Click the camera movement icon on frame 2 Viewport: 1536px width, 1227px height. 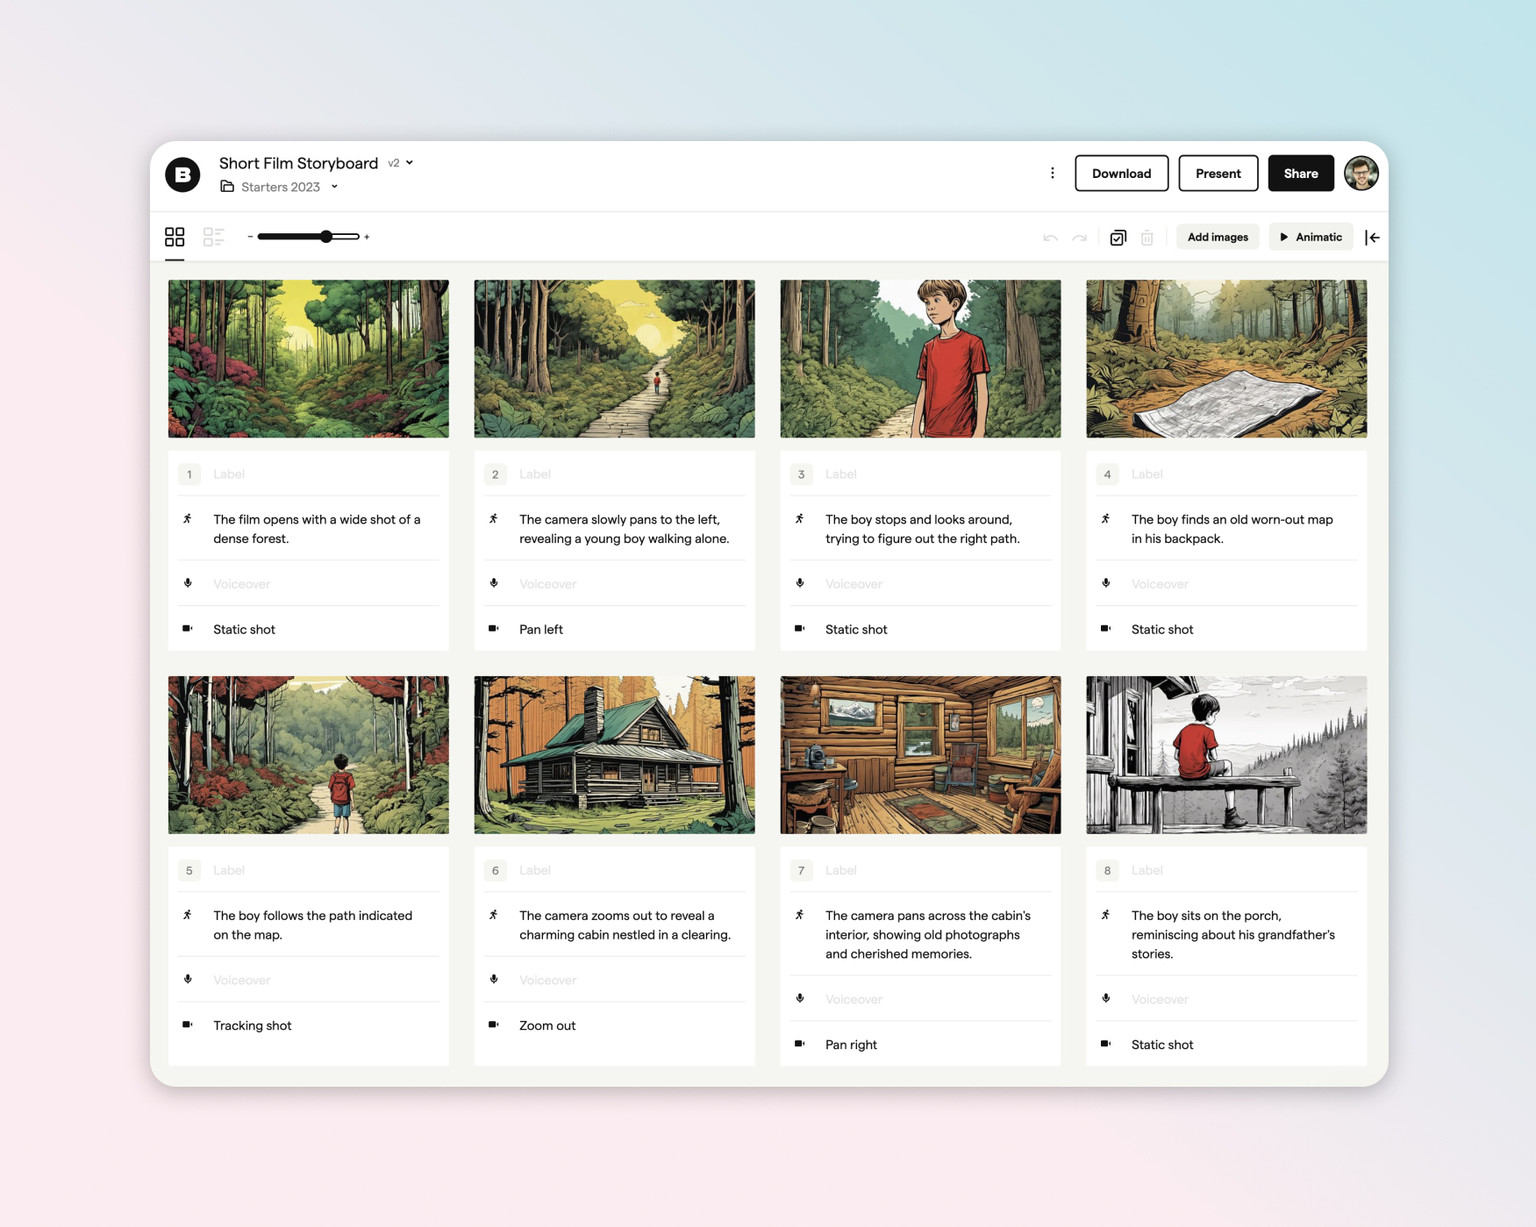(494, 629)
